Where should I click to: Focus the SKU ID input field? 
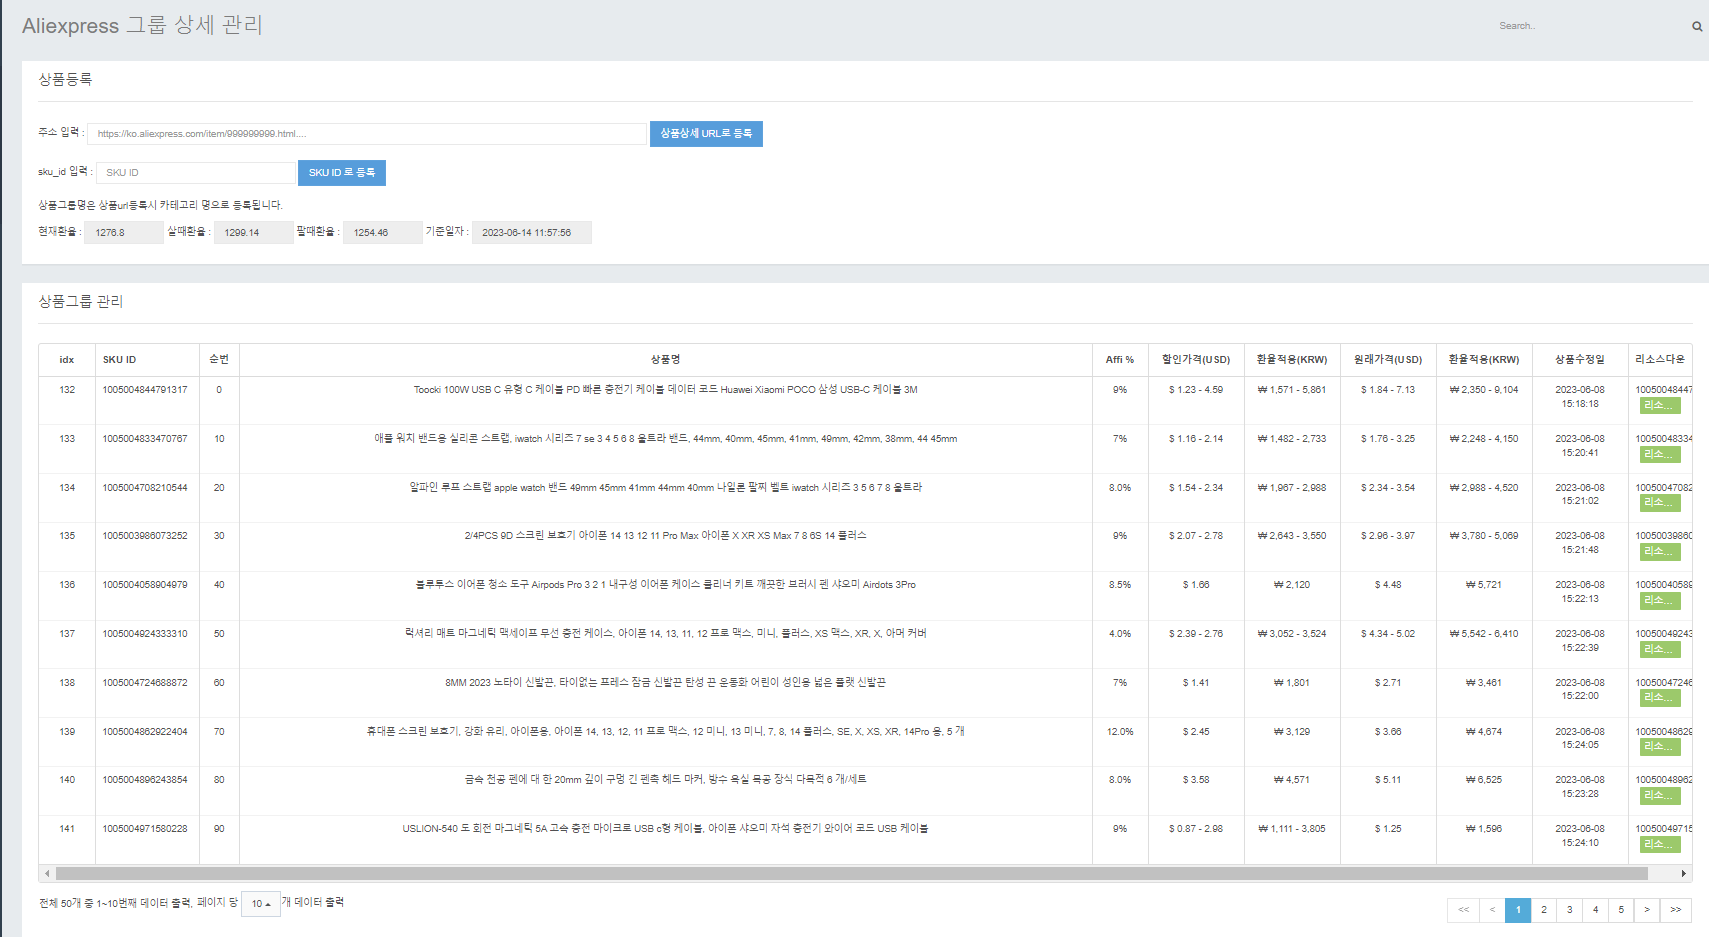196,173
